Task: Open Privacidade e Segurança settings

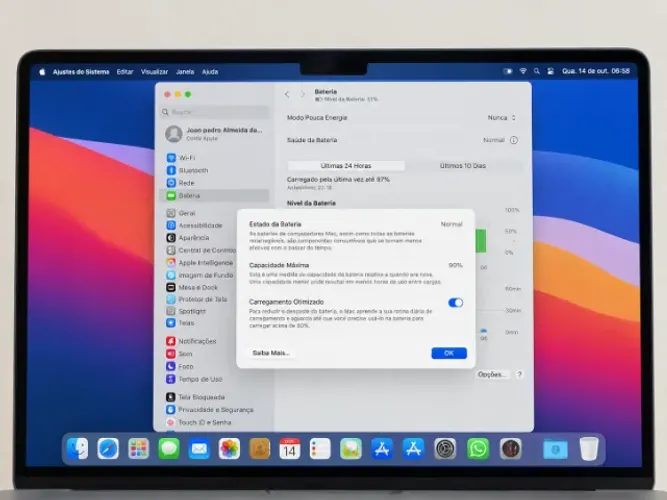Action: (x=214, y=410)
